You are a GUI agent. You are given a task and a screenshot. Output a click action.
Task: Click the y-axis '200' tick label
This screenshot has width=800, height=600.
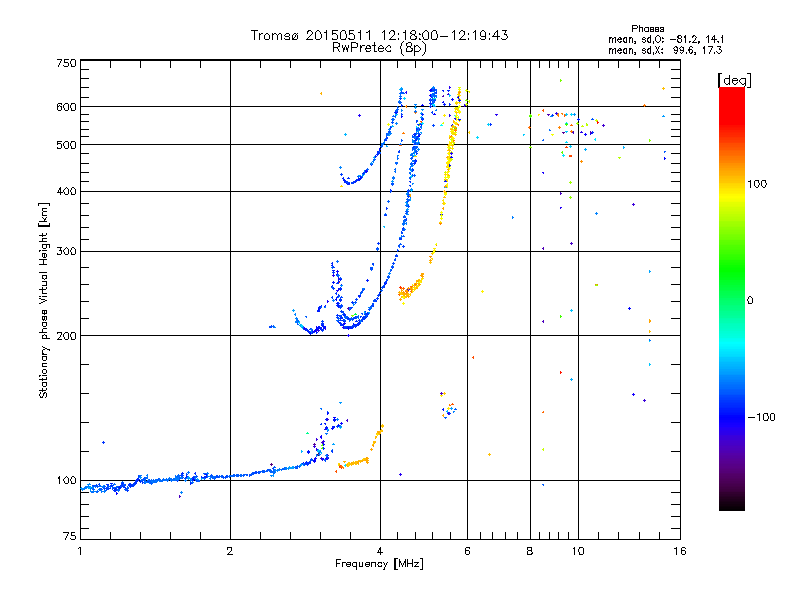66,336
